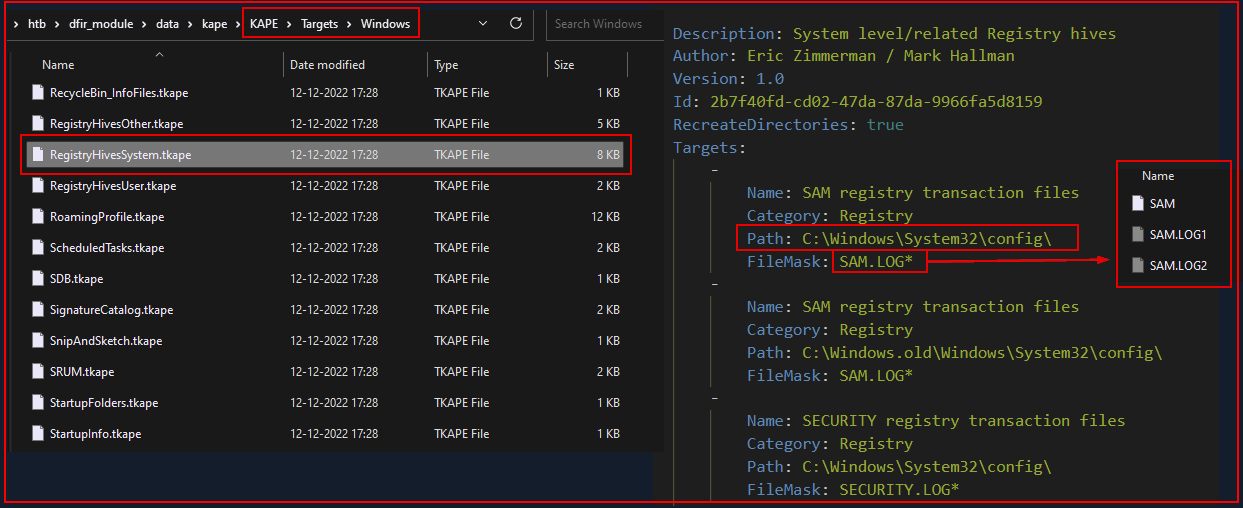This screenshot has width=1243, height=508.
Task: Click the SAM.LOG2 file icon
Action: (x=1137, y=266)
